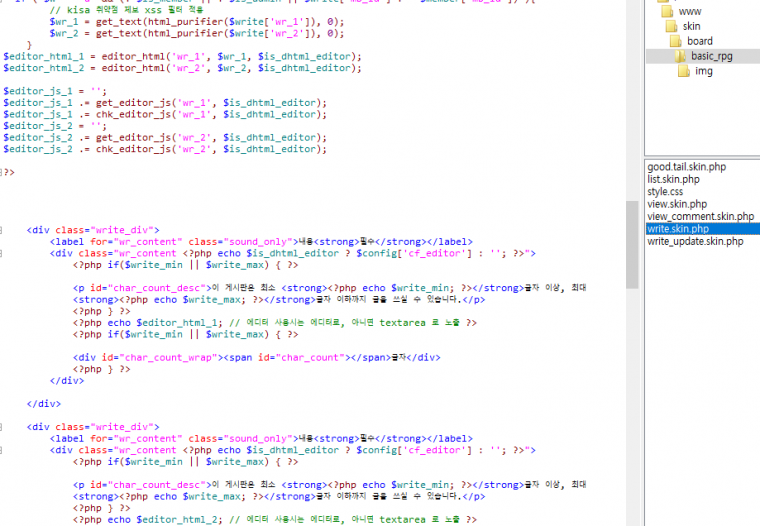Click the skin folder icon
This screenshot has height=526, width=760.
tap(671, 26)
